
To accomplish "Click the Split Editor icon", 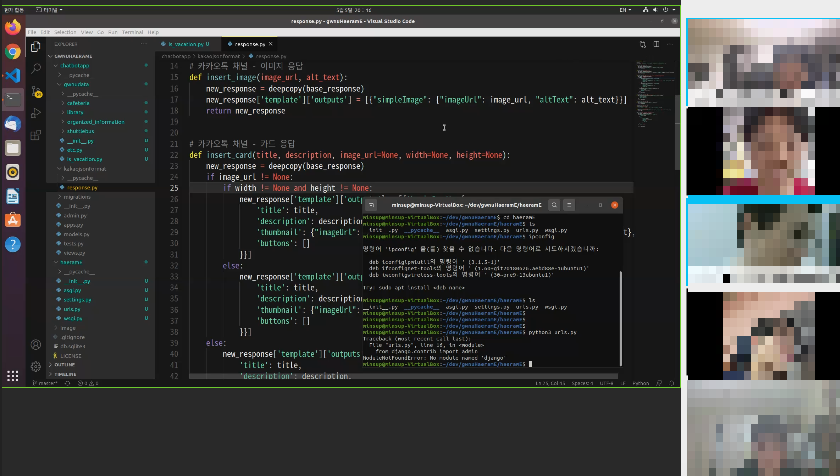I will [655, 45].
